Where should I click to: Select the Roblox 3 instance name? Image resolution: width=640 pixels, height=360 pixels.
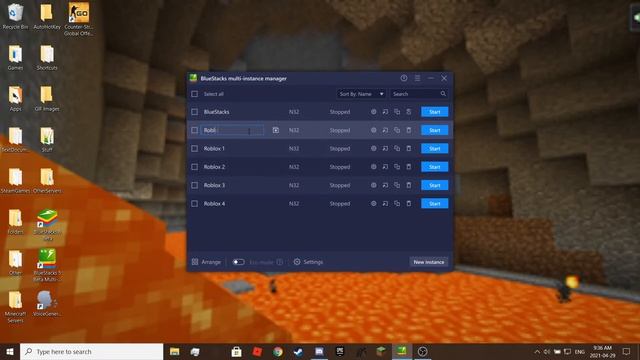pos(214,185)
